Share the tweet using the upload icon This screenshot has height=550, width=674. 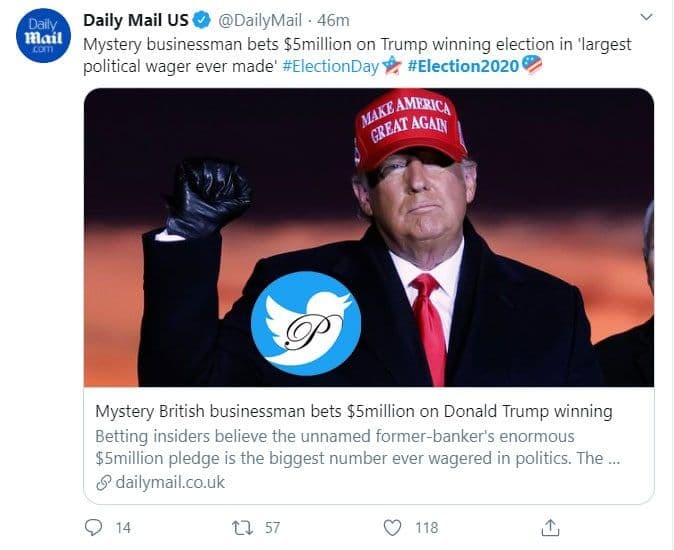point(549,526)
